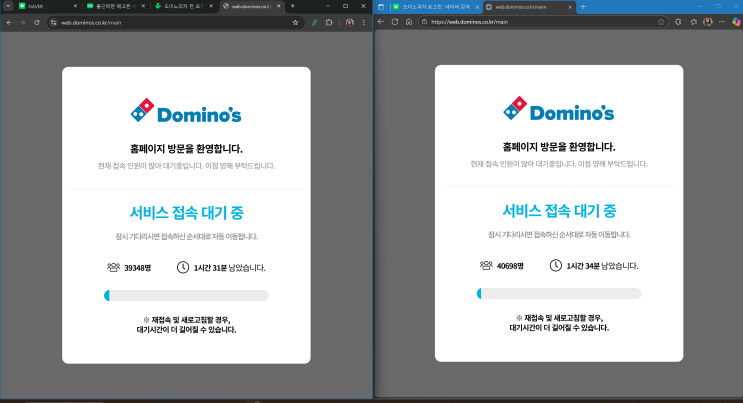This screenshot has width=743, height=403.
Task: Minimize the Chrome window
Action: coord(328,6)
